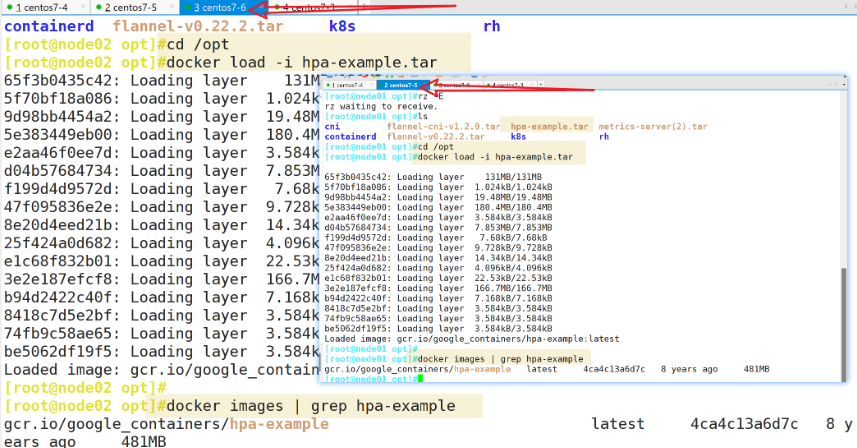Image resolution: width=857 pixels, height=448 pixels.
Task: Add a new session tab with the plus button in the inset window
Action: 541,85
